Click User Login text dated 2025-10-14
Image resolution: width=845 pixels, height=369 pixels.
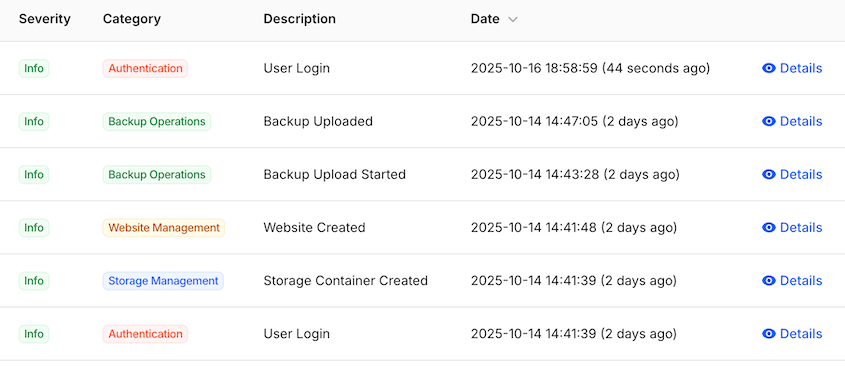pyautogui.click(x=296, y=334)
